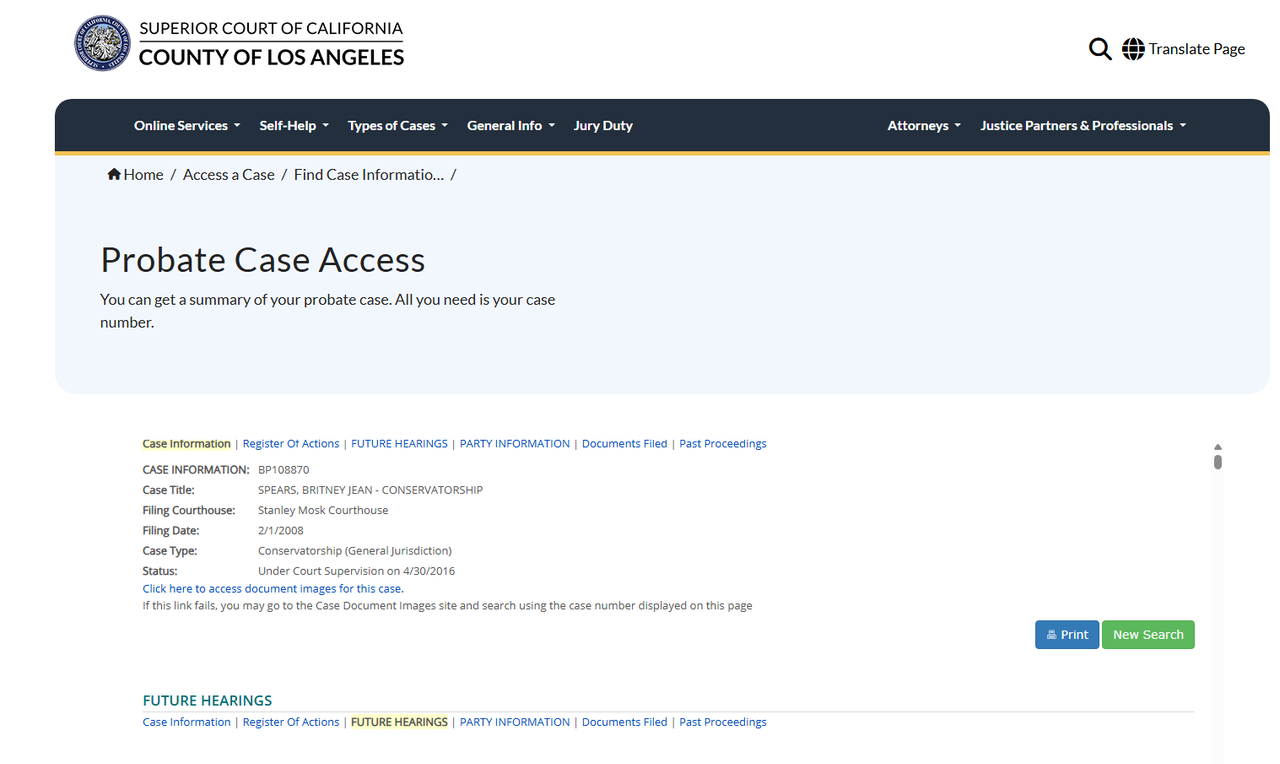Open the Access a Case breadcrumb
The image size is (1280, 764).
point(229,174)
